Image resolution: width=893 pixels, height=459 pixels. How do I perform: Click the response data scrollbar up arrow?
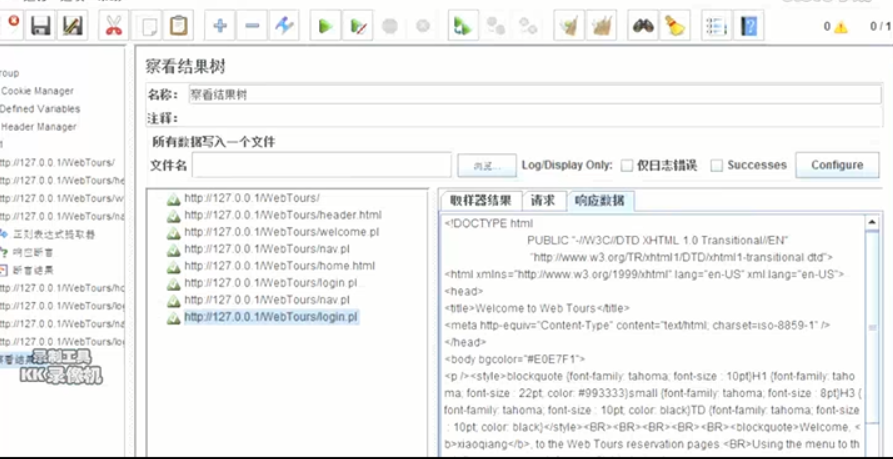click(x=871, y=223)
